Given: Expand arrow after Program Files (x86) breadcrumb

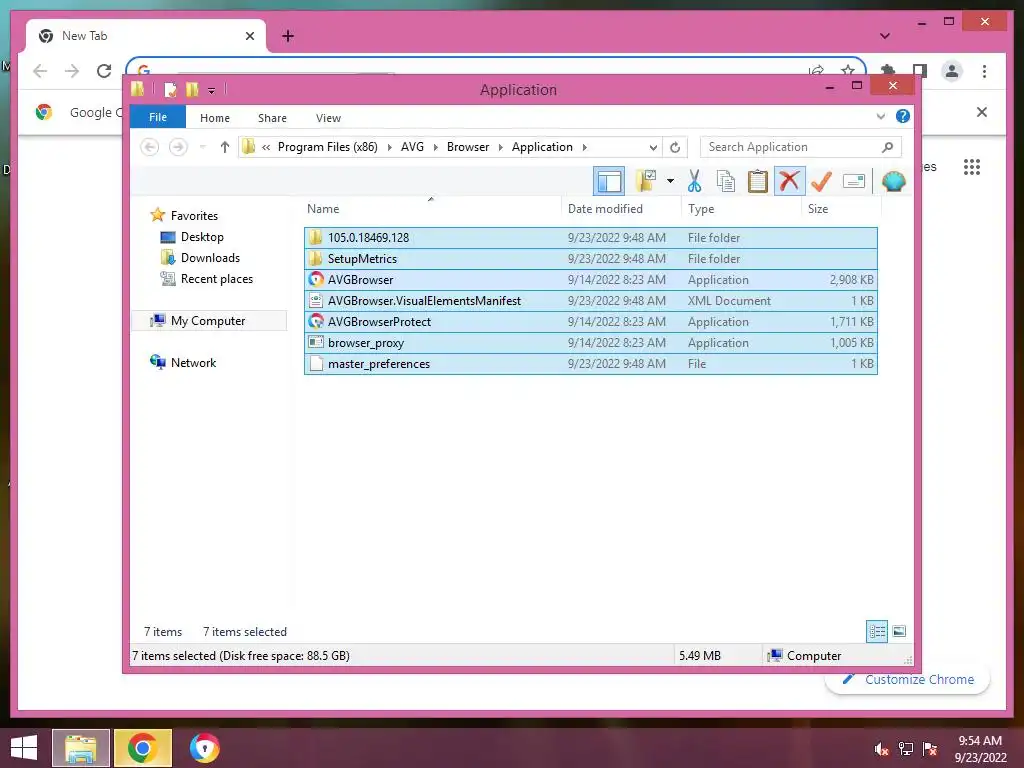Looking at the screenshot, I should 389,147.
